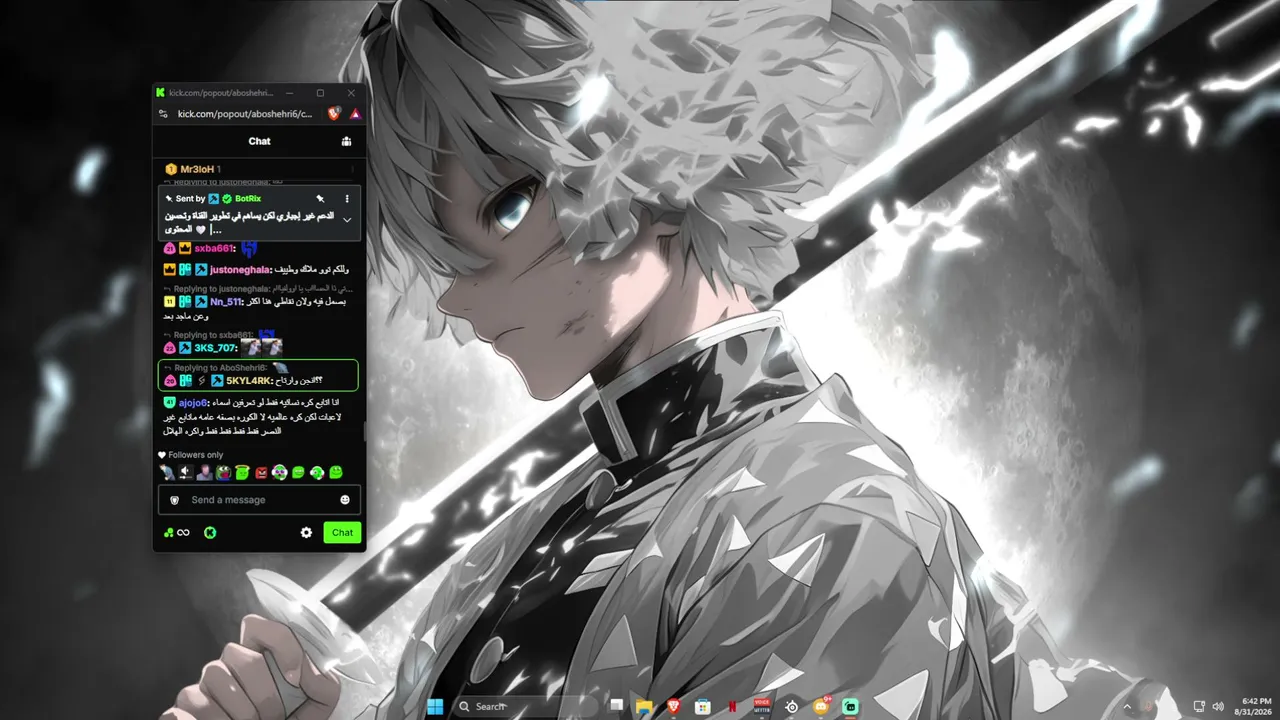Insert the green clown-style emote
Image resolution: width=1280 pixels, height=720 pixels.
point(280,472)
